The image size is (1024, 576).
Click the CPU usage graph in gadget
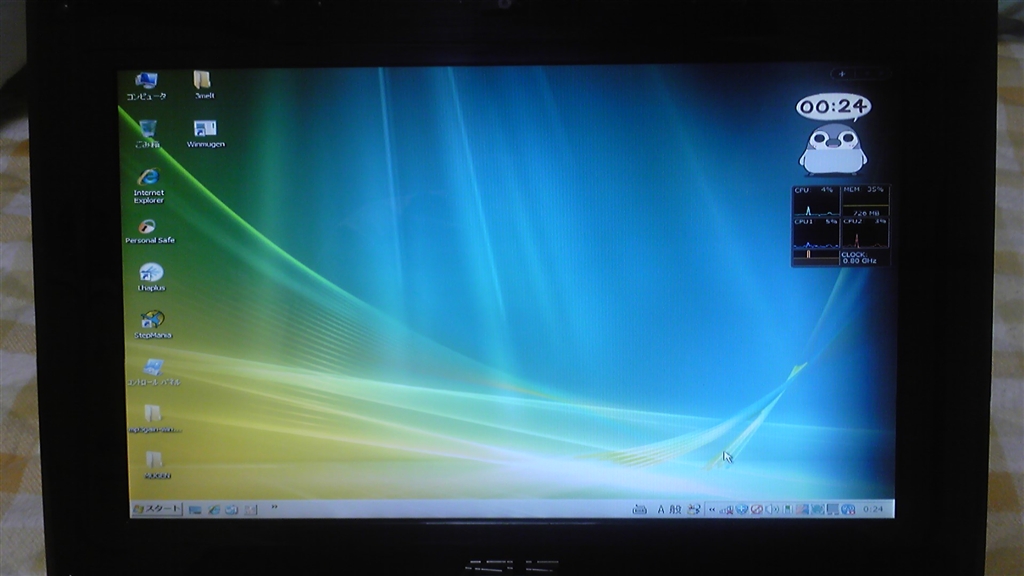click(x=816, y=200)
